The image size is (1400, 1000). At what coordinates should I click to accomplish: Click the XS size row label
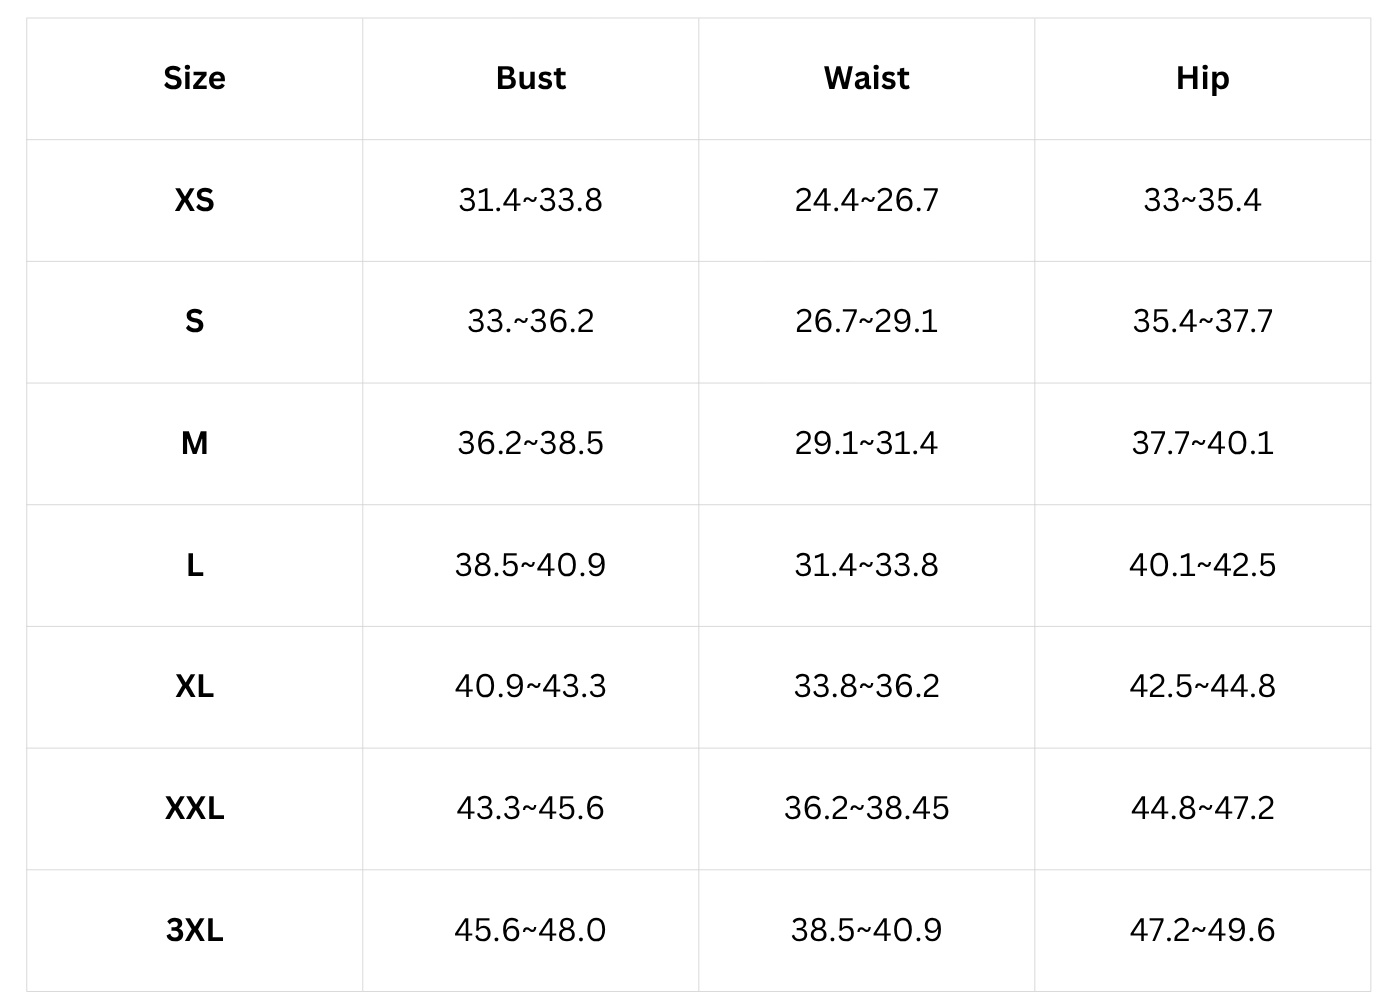(194, 200)
